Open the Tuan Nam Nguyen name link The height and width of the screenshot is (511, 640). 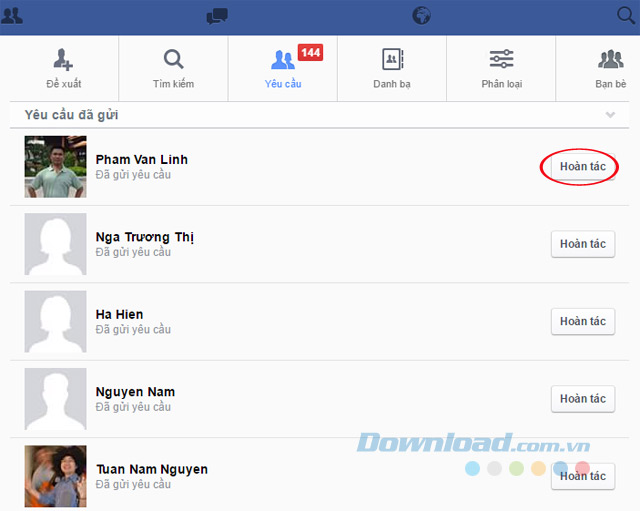(x=152, y=470)
